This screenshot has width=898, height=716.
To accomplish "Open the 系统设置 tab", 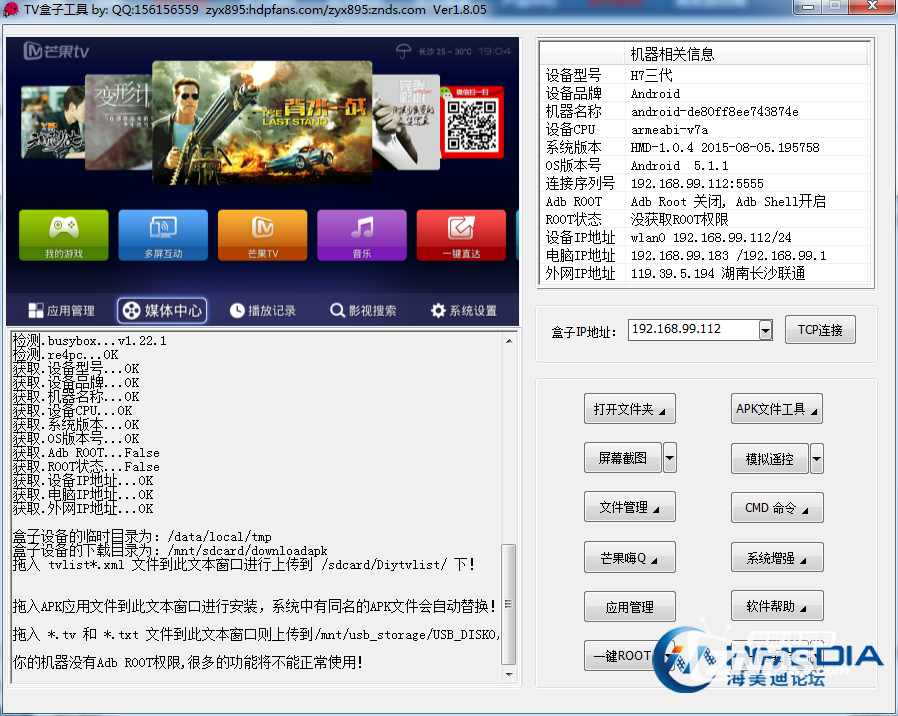I will coord(464,310).
